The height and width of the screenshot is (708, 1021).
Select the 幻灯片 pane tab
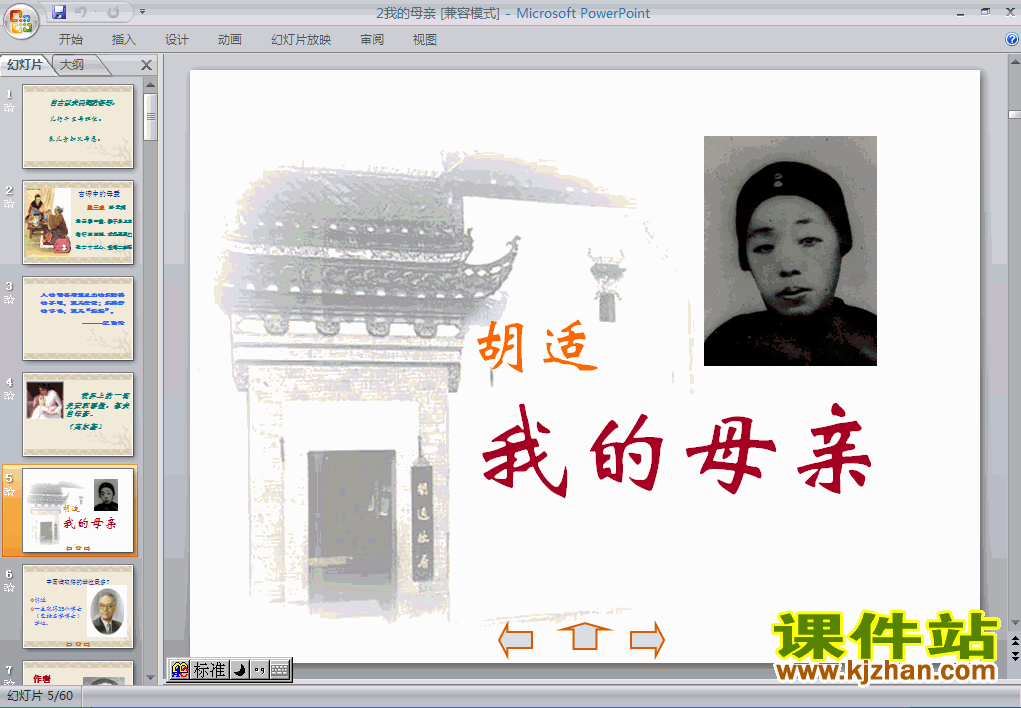click(25, 64)
